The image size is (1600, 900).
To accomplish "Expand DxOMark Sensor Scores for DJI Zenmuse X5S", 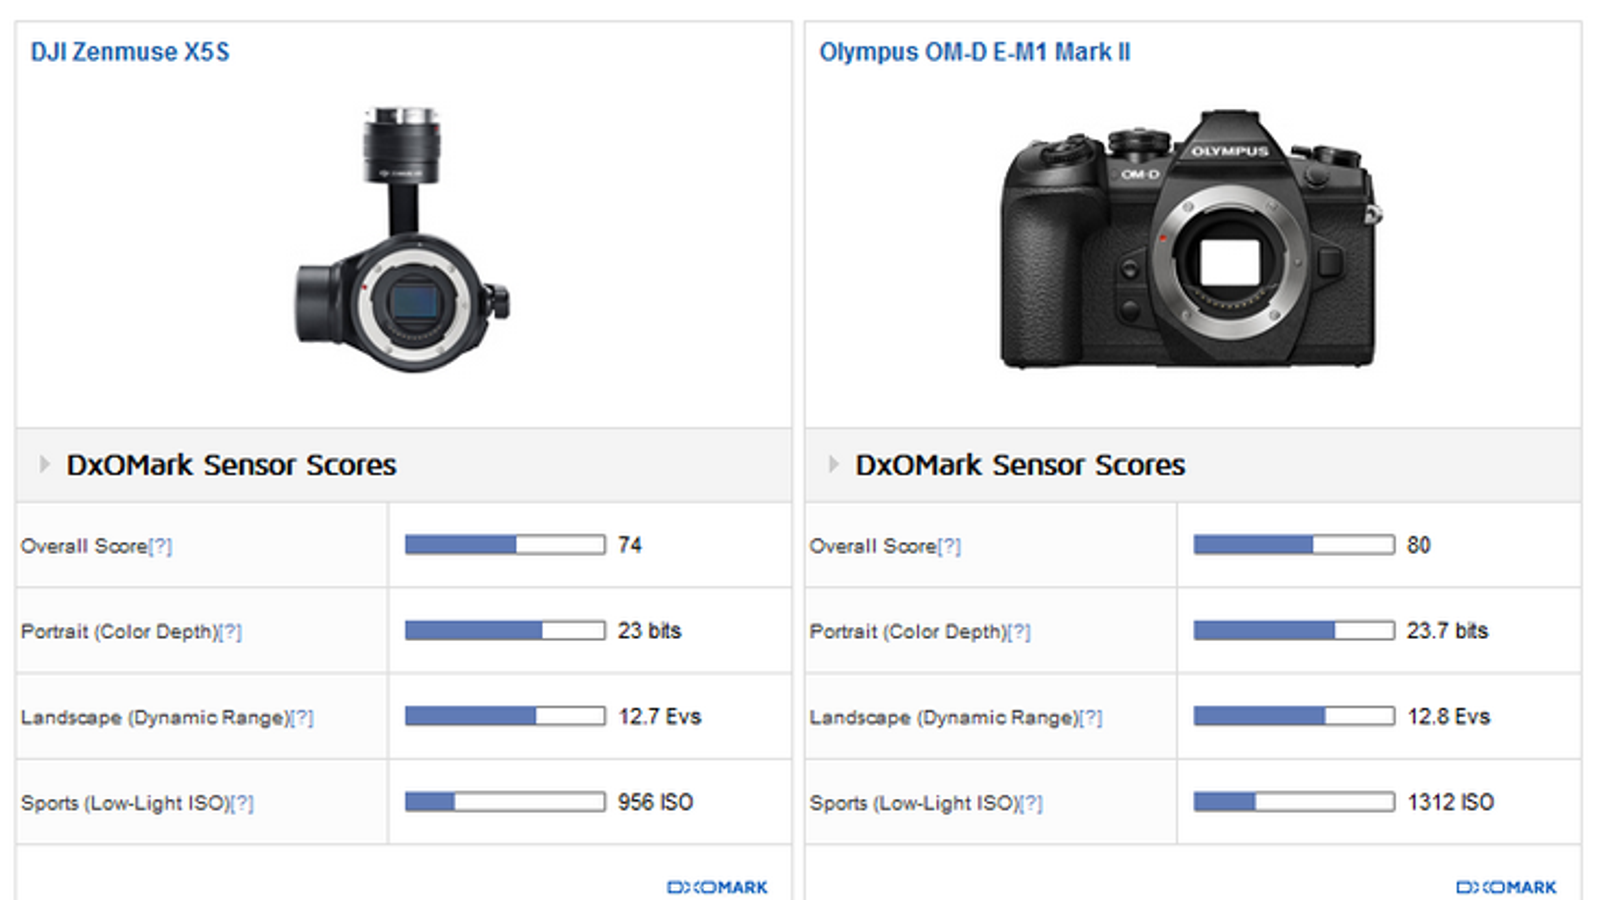I will tap(44, 464).
